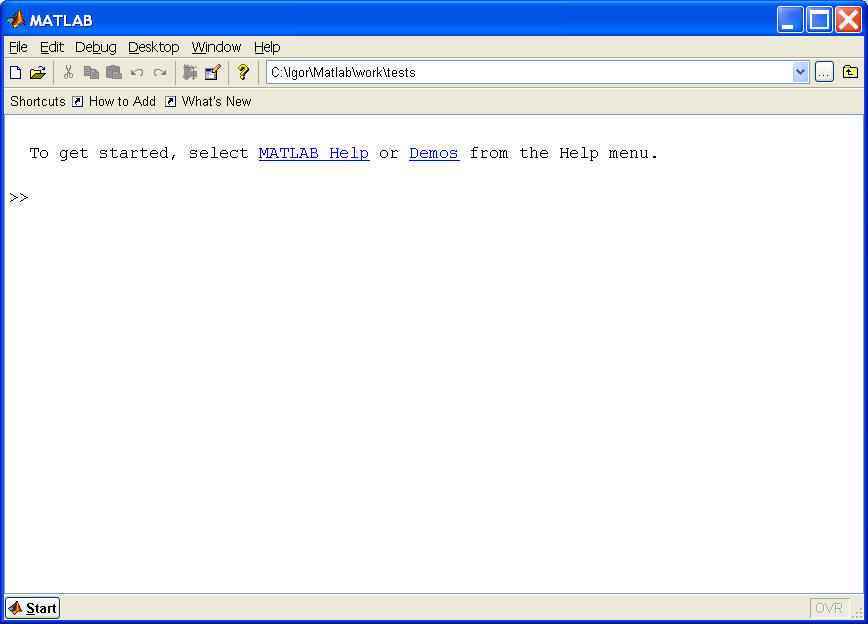Image resolution: width=868 pixels, height=624 pixels.
Task: Go up one directory level
Action: click(x=849, y=71)
